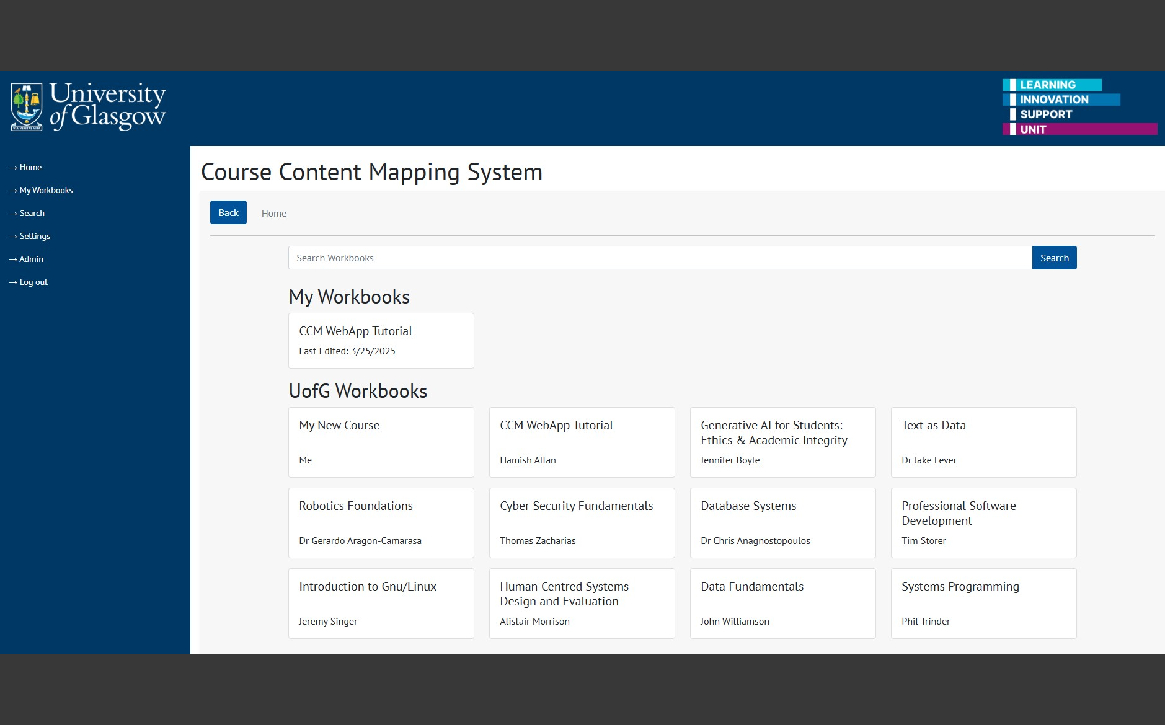Go to My Workbooks in sidebar
Image resolution: width=1165 pixels, height=725 pixels.
pos(45,190)
